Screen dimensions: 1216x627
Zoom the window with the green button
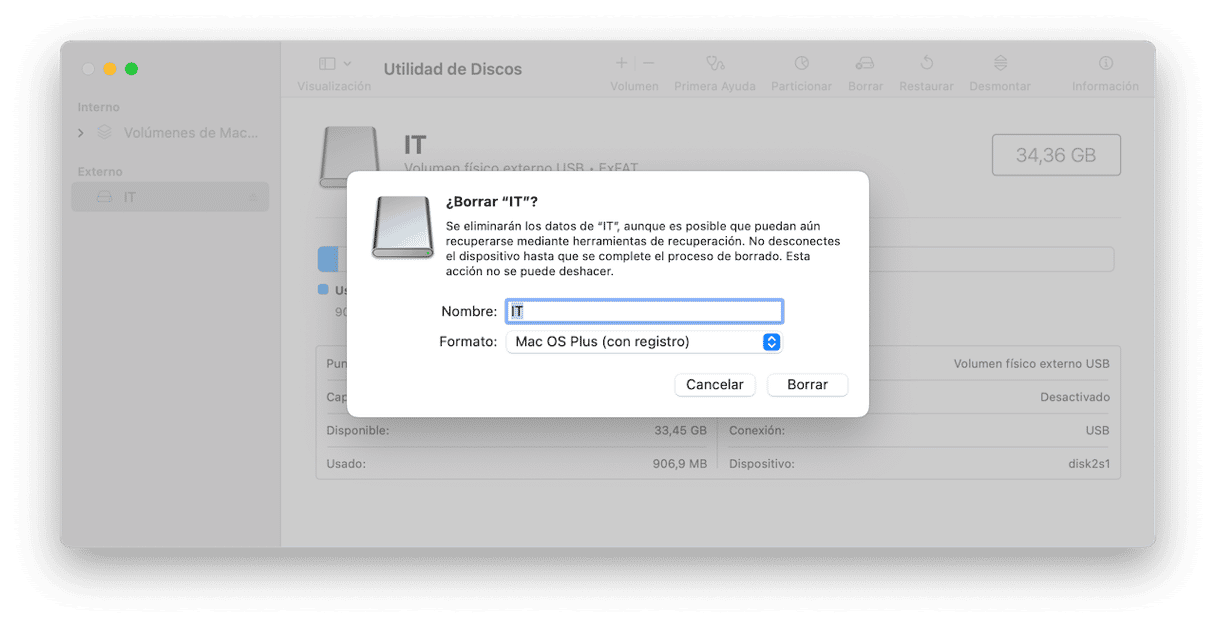(131, 69)
